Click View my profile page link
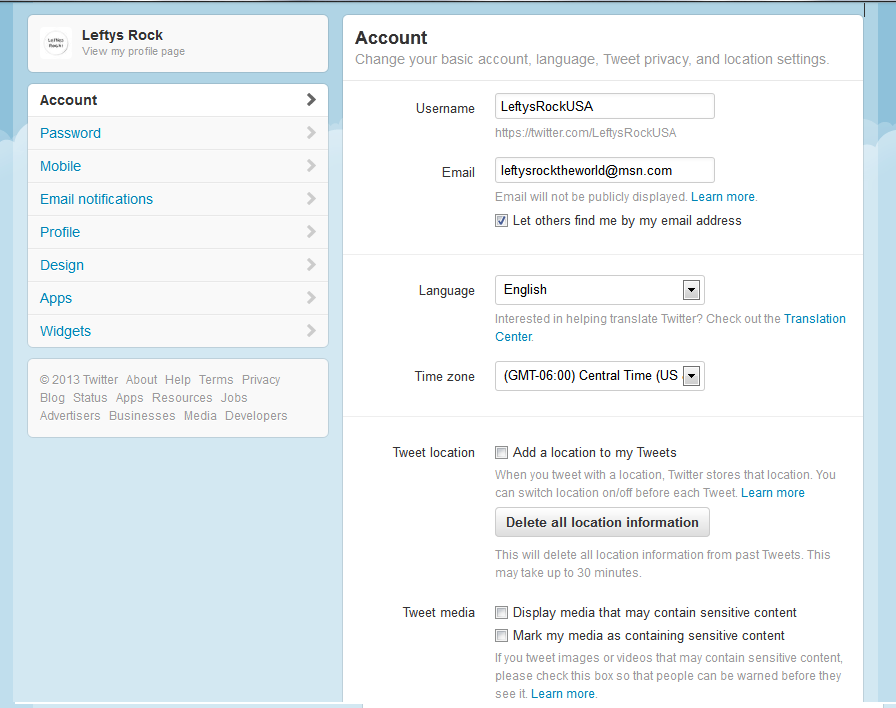Viewport: 896px width, 708px height. coord(134,51)
